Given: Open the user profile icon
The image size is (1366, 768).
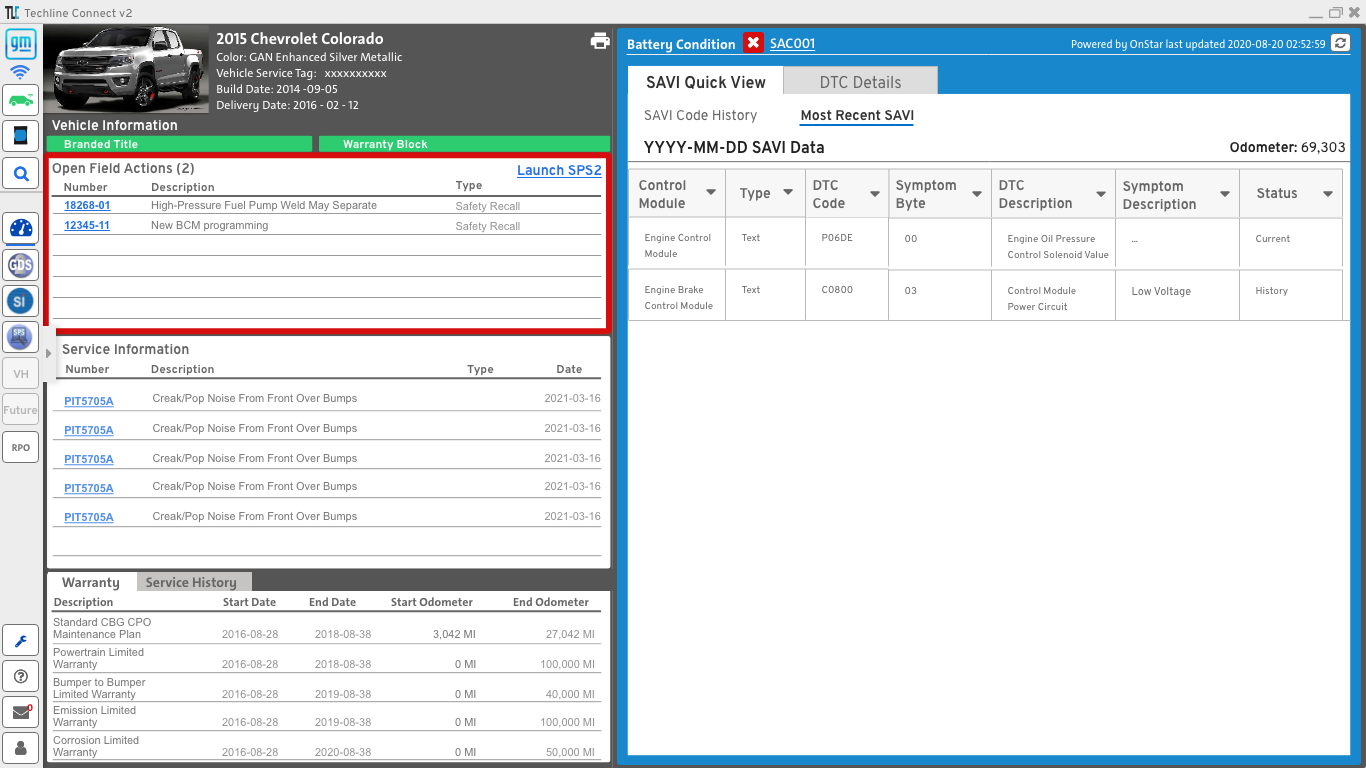Looking at the screenshot, I should click(21, 747).
